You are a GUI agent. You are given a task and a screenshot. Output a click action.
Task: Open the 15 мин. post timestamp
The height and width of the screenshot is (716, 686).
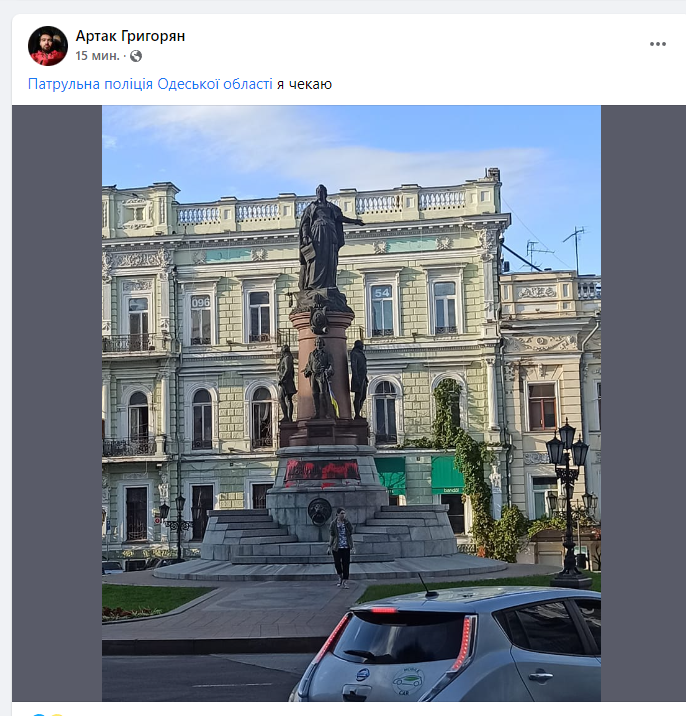tap(97, 56)
